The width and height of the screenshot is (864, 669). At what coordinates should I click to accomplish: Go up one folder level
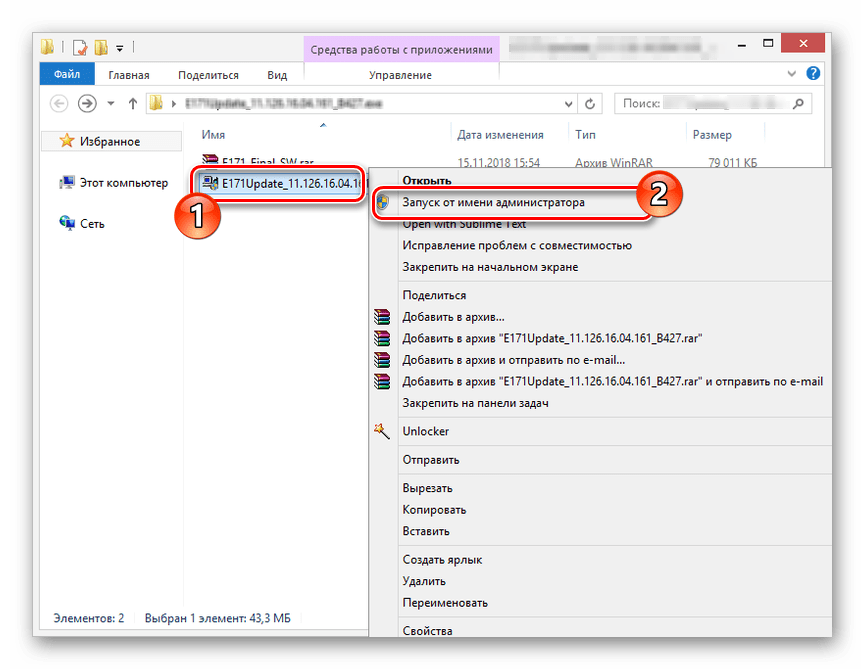coord(132,103)
